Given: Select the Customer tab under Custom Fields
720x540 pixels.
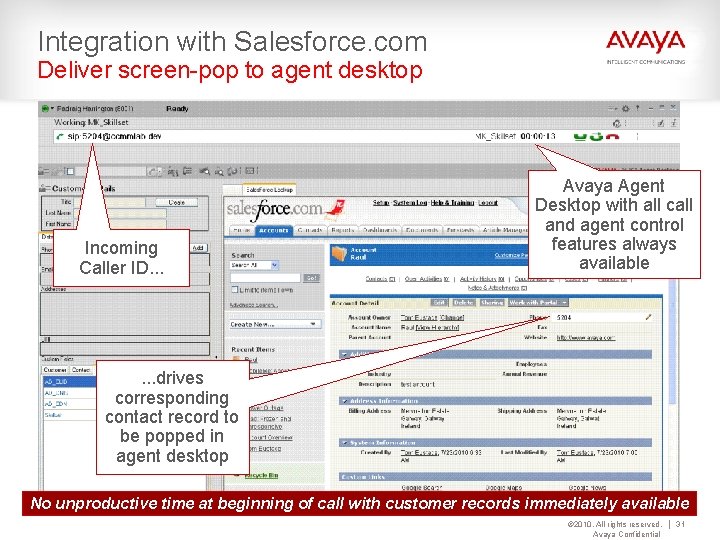Looking at the screenshot, I should pos(55,370).
